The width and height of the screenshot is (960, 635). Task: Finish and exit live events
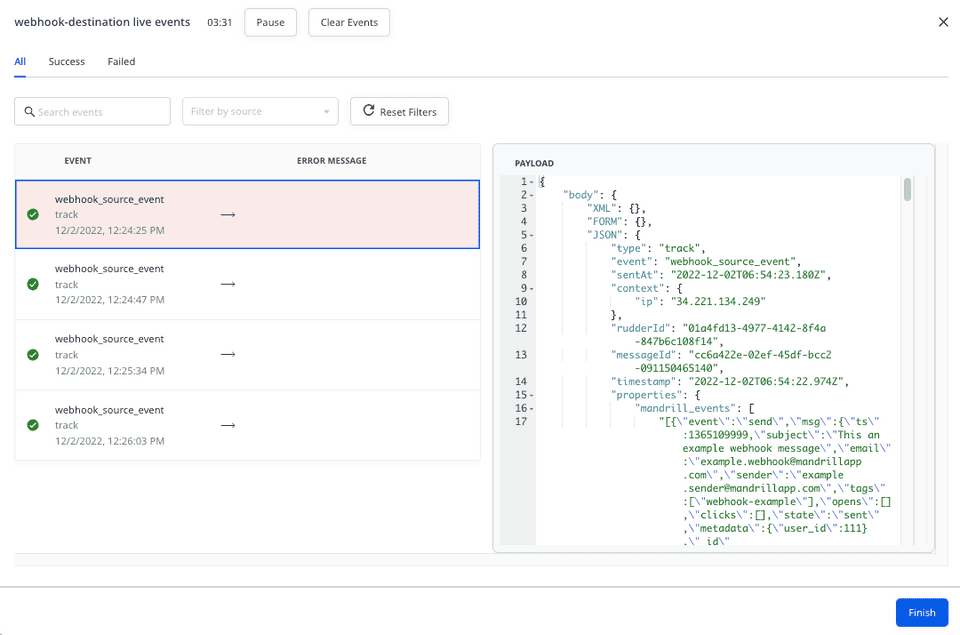[x=921, y=612]
